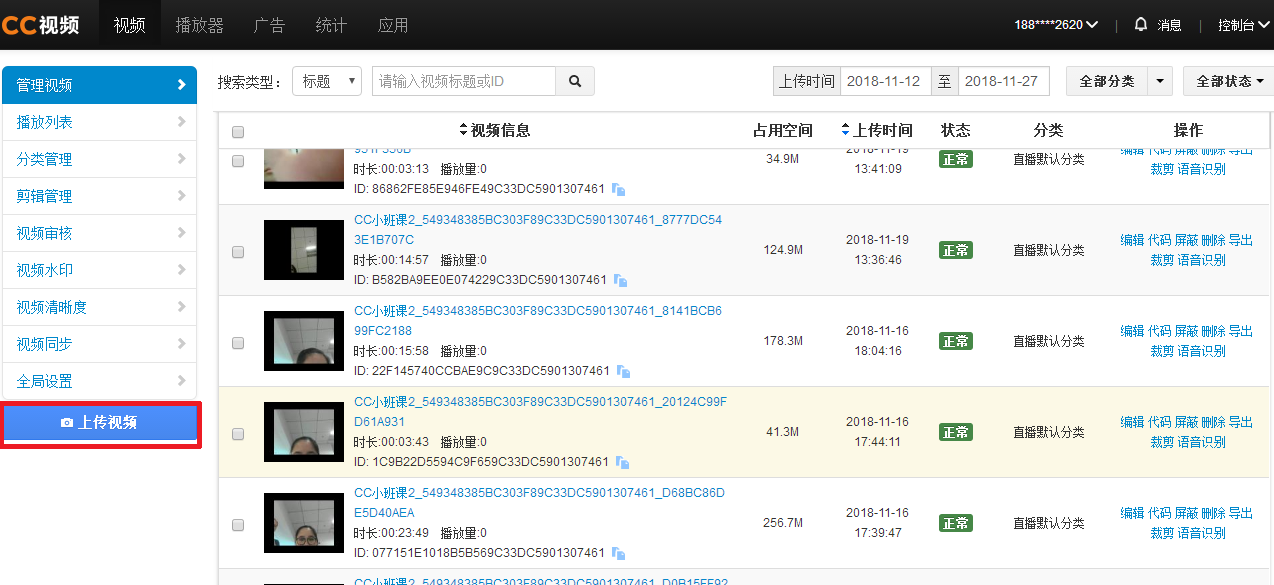Screen dimensions: 1274x585
Task: Switch to the 播放器 top tab
Action: click(199, 25)
